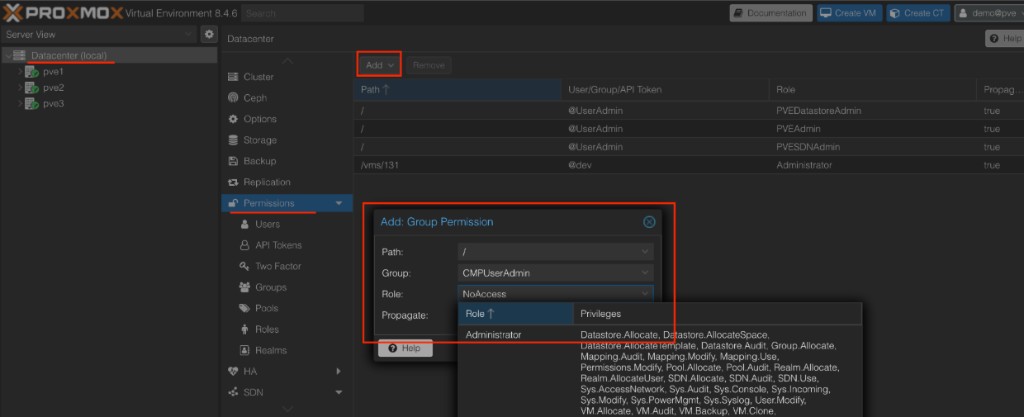Open the Server View settings gear
Screen dimensions: 1024x417
[209, 35]
